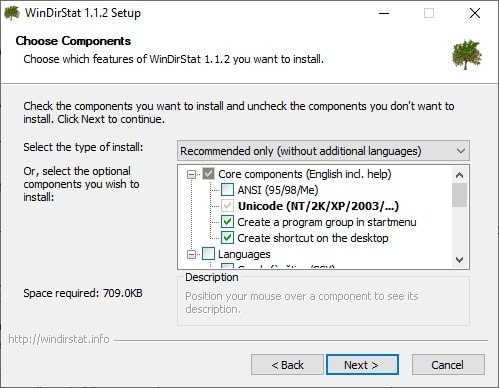Viewport: 499px width, 388px height.
Task: Select the Languages tree item label
Action: pos(244,254)
